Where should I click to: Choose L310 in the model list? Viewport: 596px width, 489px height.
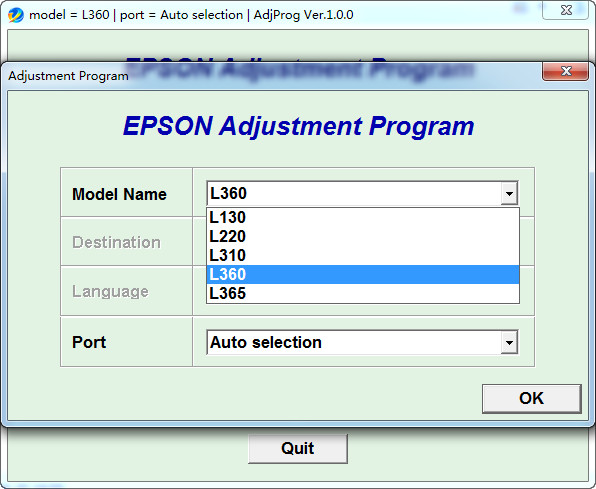(363, 256)
